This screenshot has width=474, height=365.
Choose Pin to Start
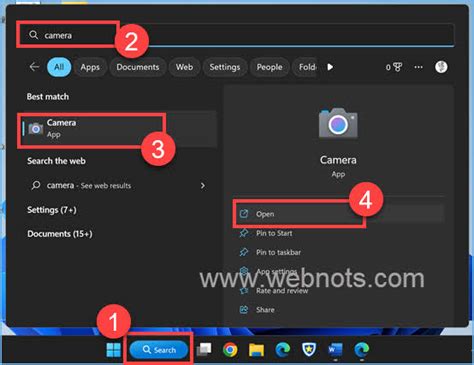(274, 233)
